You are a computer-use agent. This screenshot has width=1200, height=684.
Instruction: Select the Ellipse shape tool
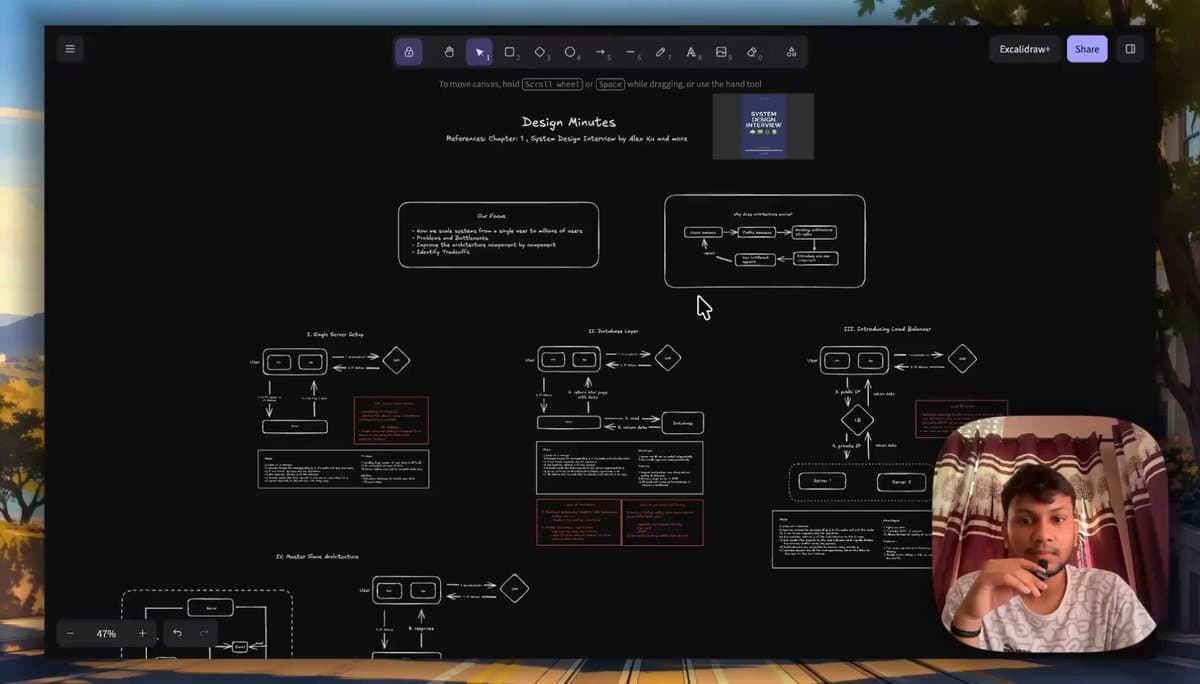[570, 52]
